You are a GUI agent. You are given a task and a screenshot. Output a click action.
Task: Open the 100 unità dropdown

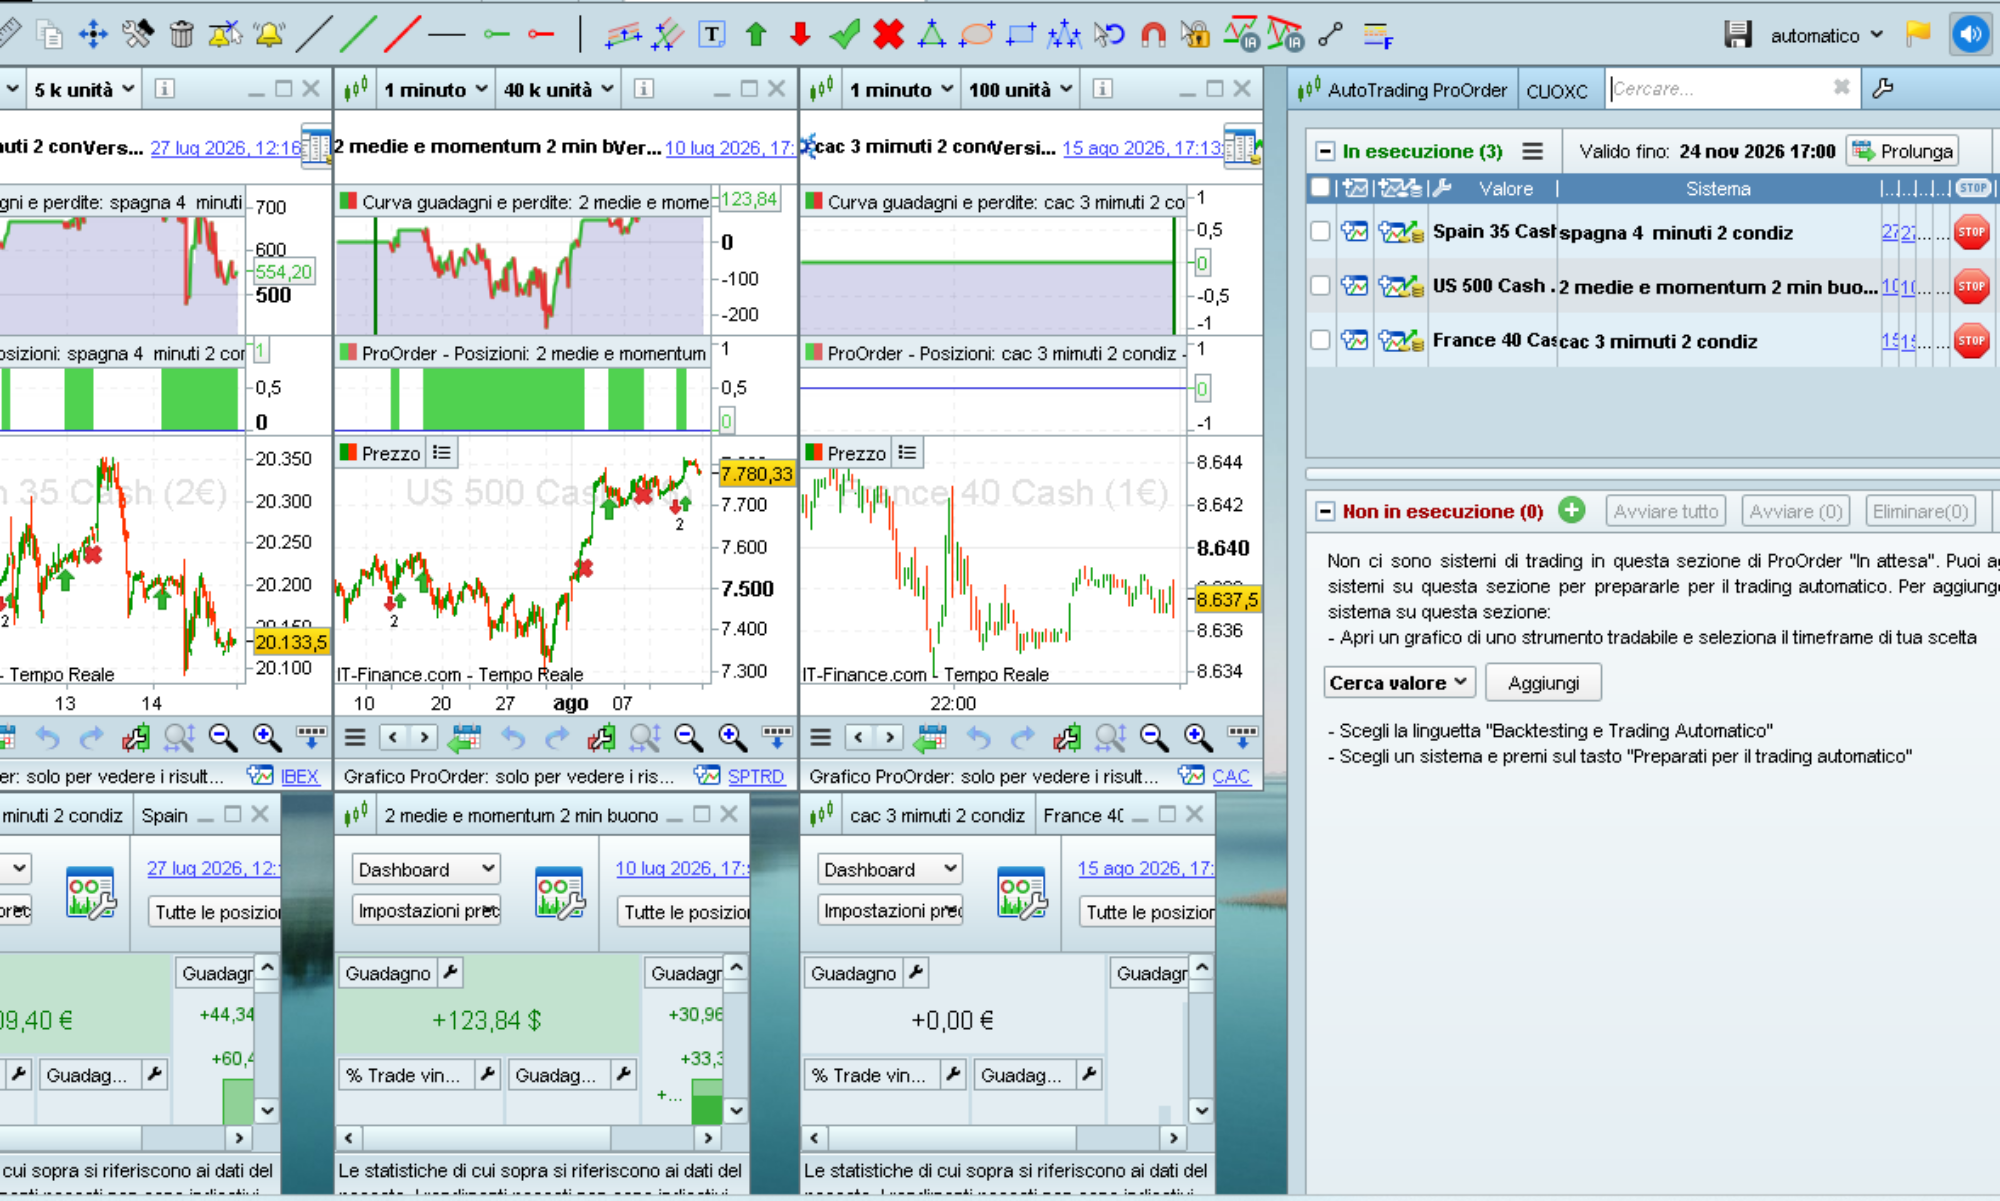pos(1021,90)
